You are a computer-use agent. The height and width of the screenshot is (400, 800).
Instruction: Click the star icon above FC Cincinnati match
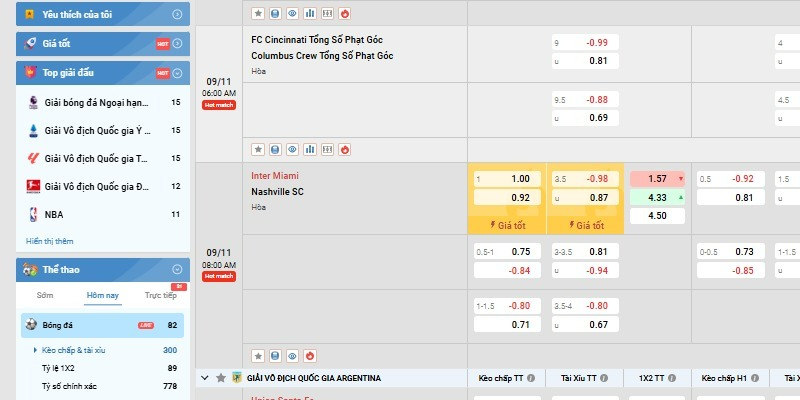click(257, 14)
